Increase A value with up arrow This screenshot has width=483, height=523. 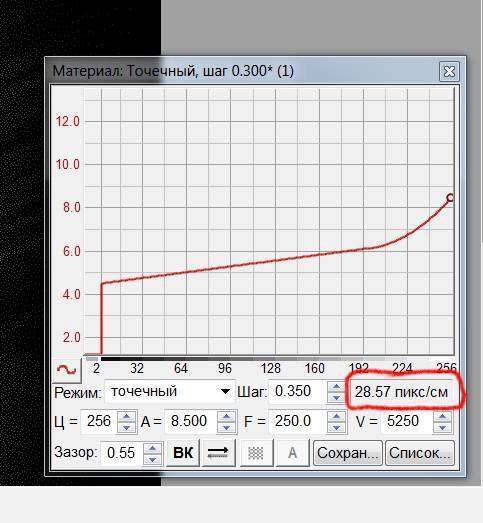226,417
